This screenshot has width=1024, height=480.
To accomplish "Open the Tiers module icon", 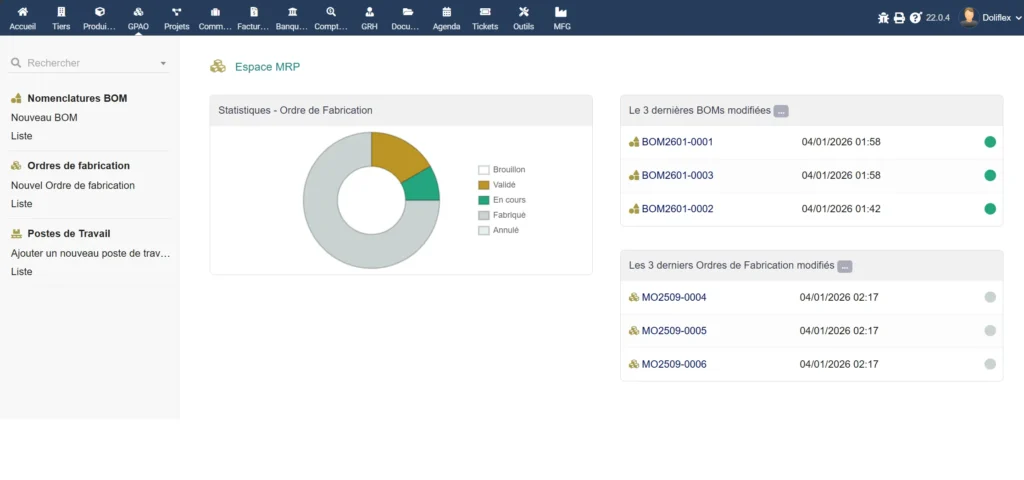I will [x=61, y=12].
